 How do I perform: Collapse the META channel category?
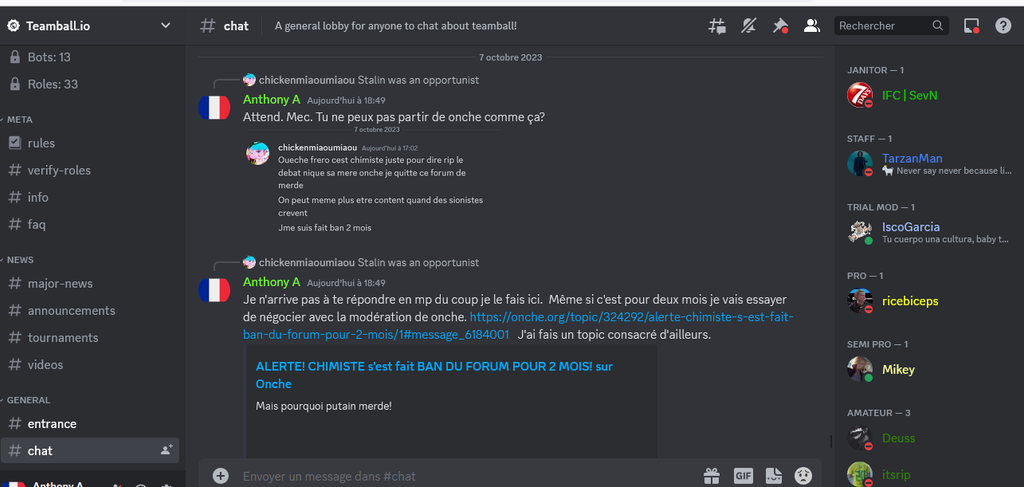tap(18, 119)
